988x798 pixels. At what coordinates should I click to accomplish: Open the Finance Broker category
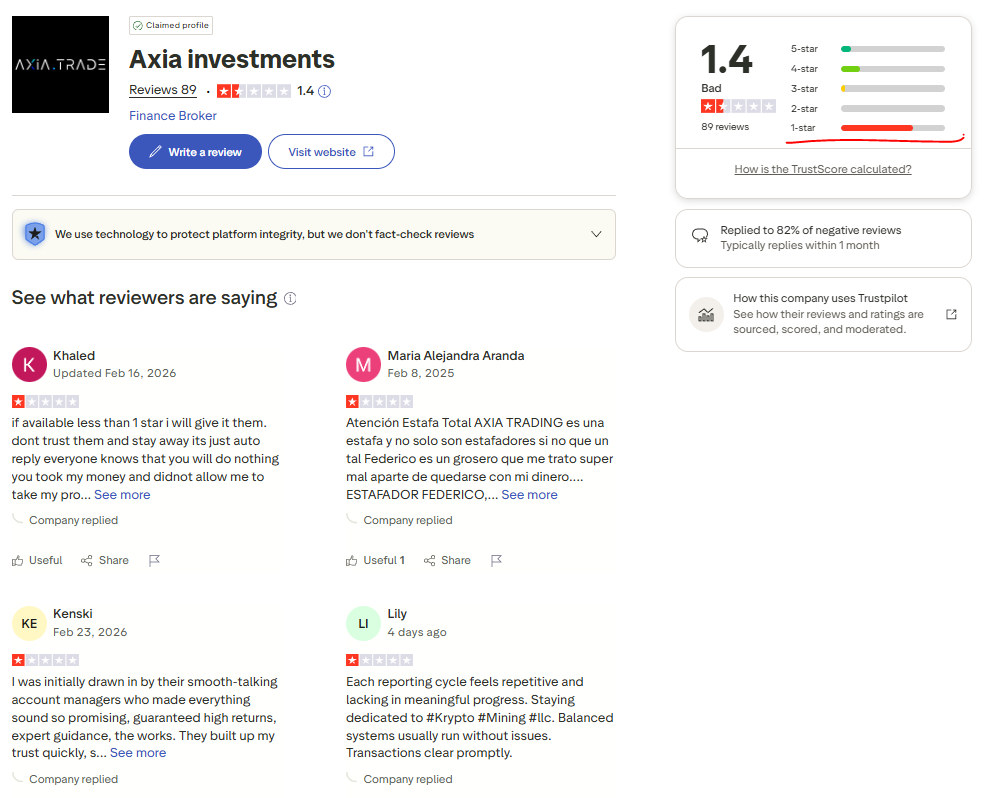click(x=173, y=116)
